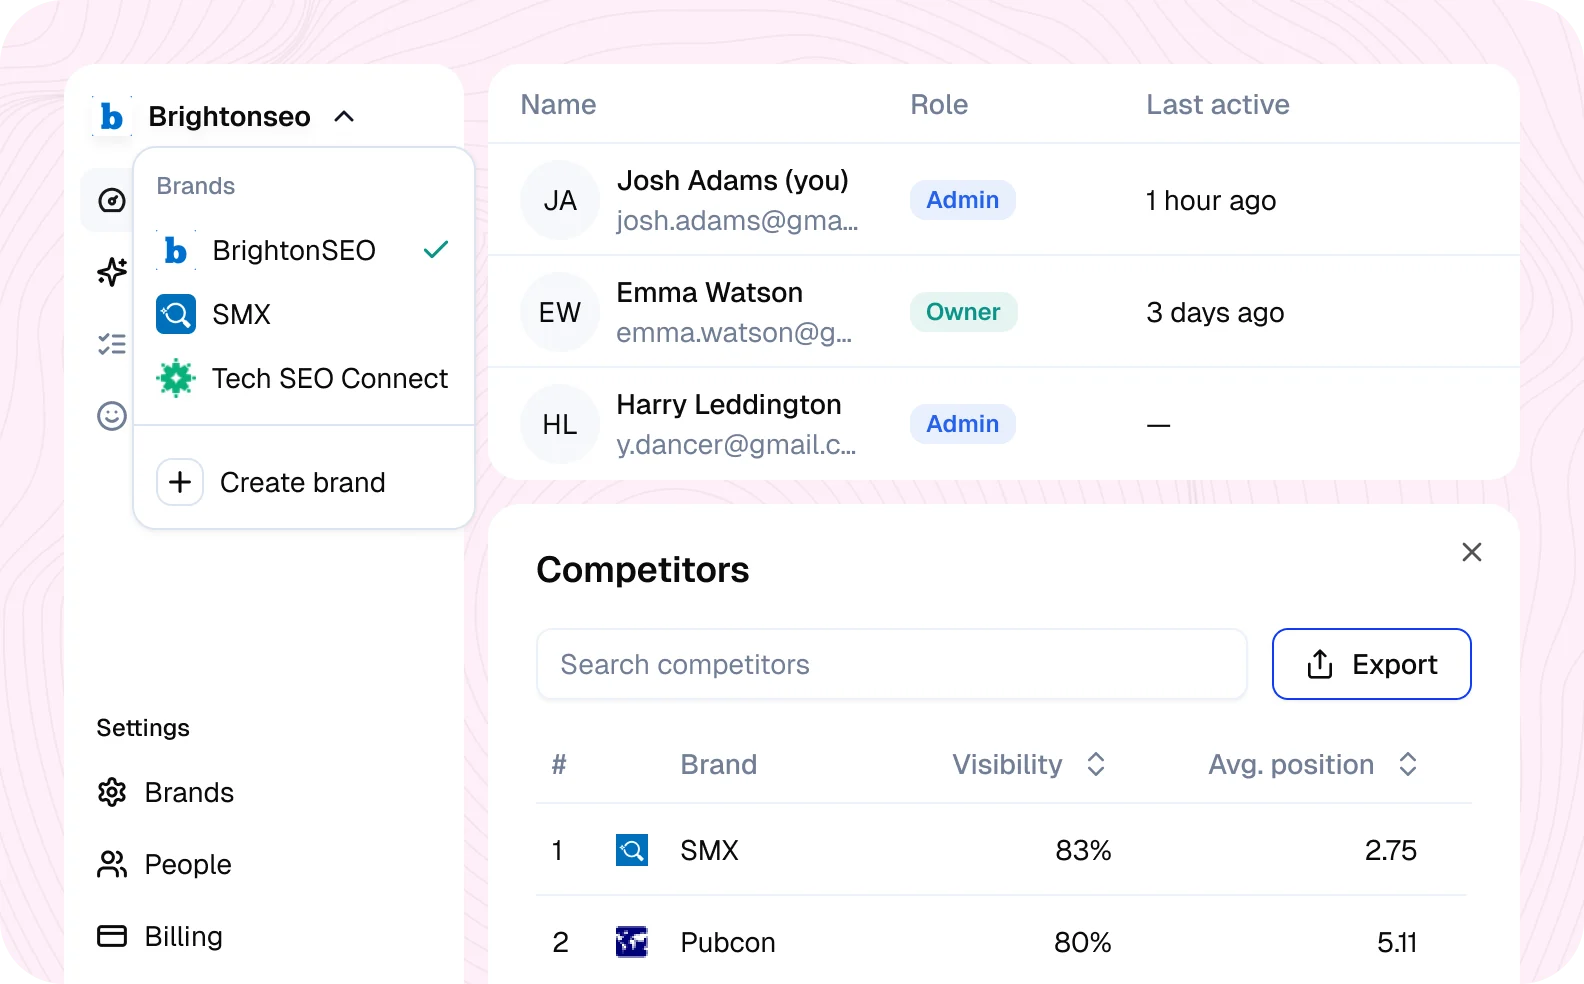Sort competitors by Visibility
Screen dimensions: 1584x984
1096,764
